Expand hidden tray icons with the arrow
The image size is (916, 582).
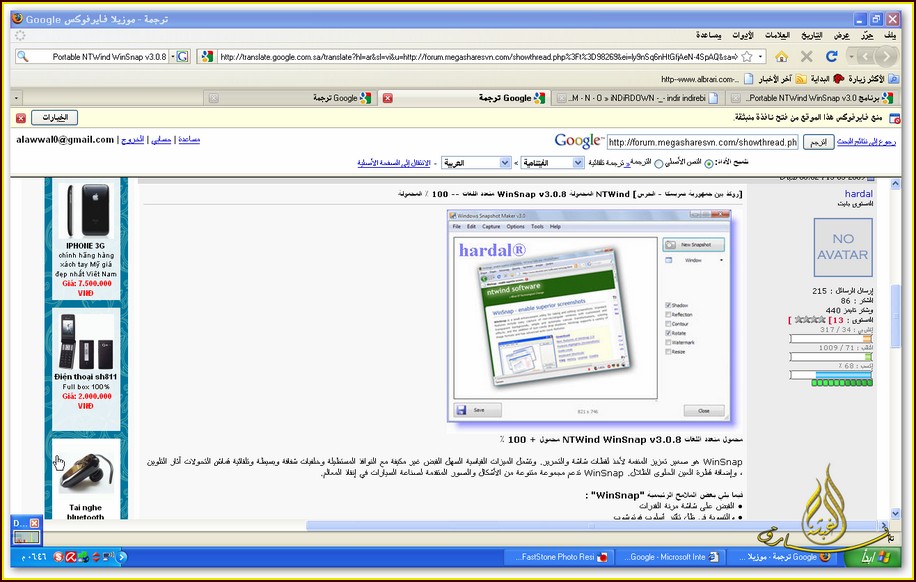pos(122,557)
